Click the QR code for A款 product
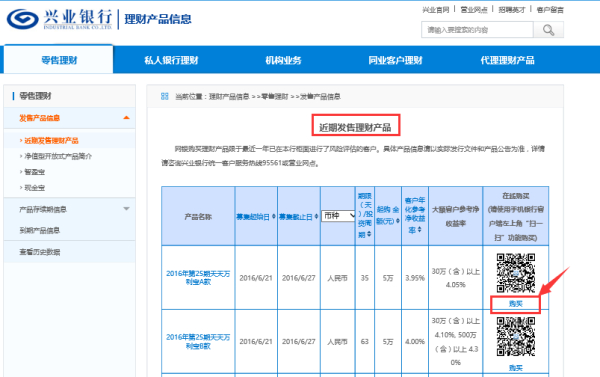Image resolution: width=600 pixels, height=377 pixels. (515, 273)
